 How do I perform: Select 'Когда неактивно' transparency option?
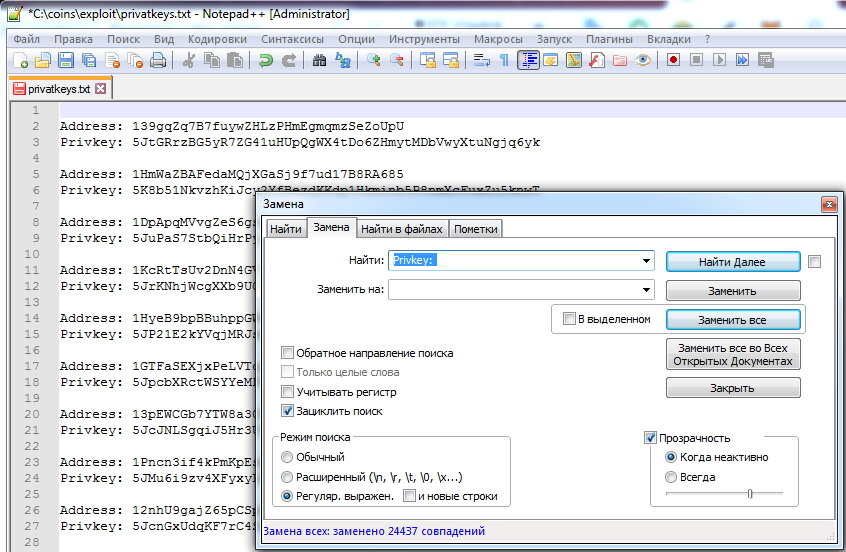click(x=671, y=457)
